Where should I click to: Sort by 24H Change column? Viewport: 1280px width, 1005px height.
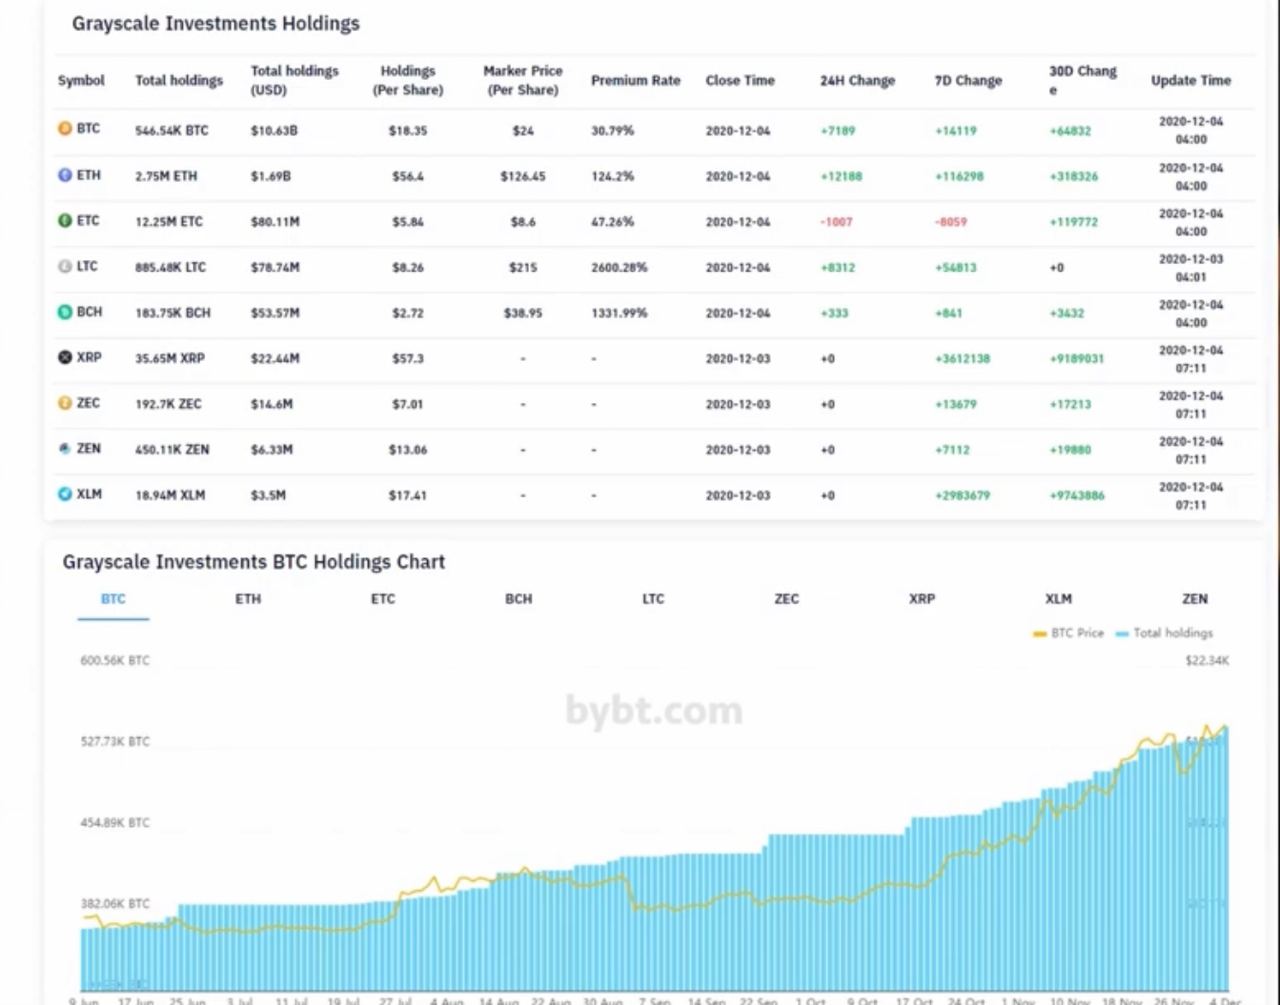coord(857,80)
